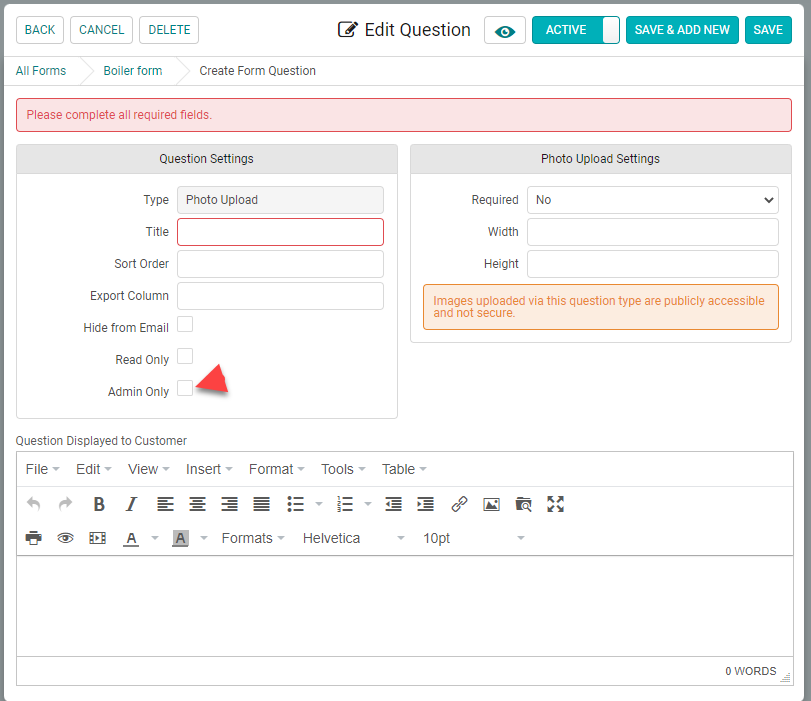Select the Align Center icon
The image size is (811, 701).
click(x=197, y=504)
